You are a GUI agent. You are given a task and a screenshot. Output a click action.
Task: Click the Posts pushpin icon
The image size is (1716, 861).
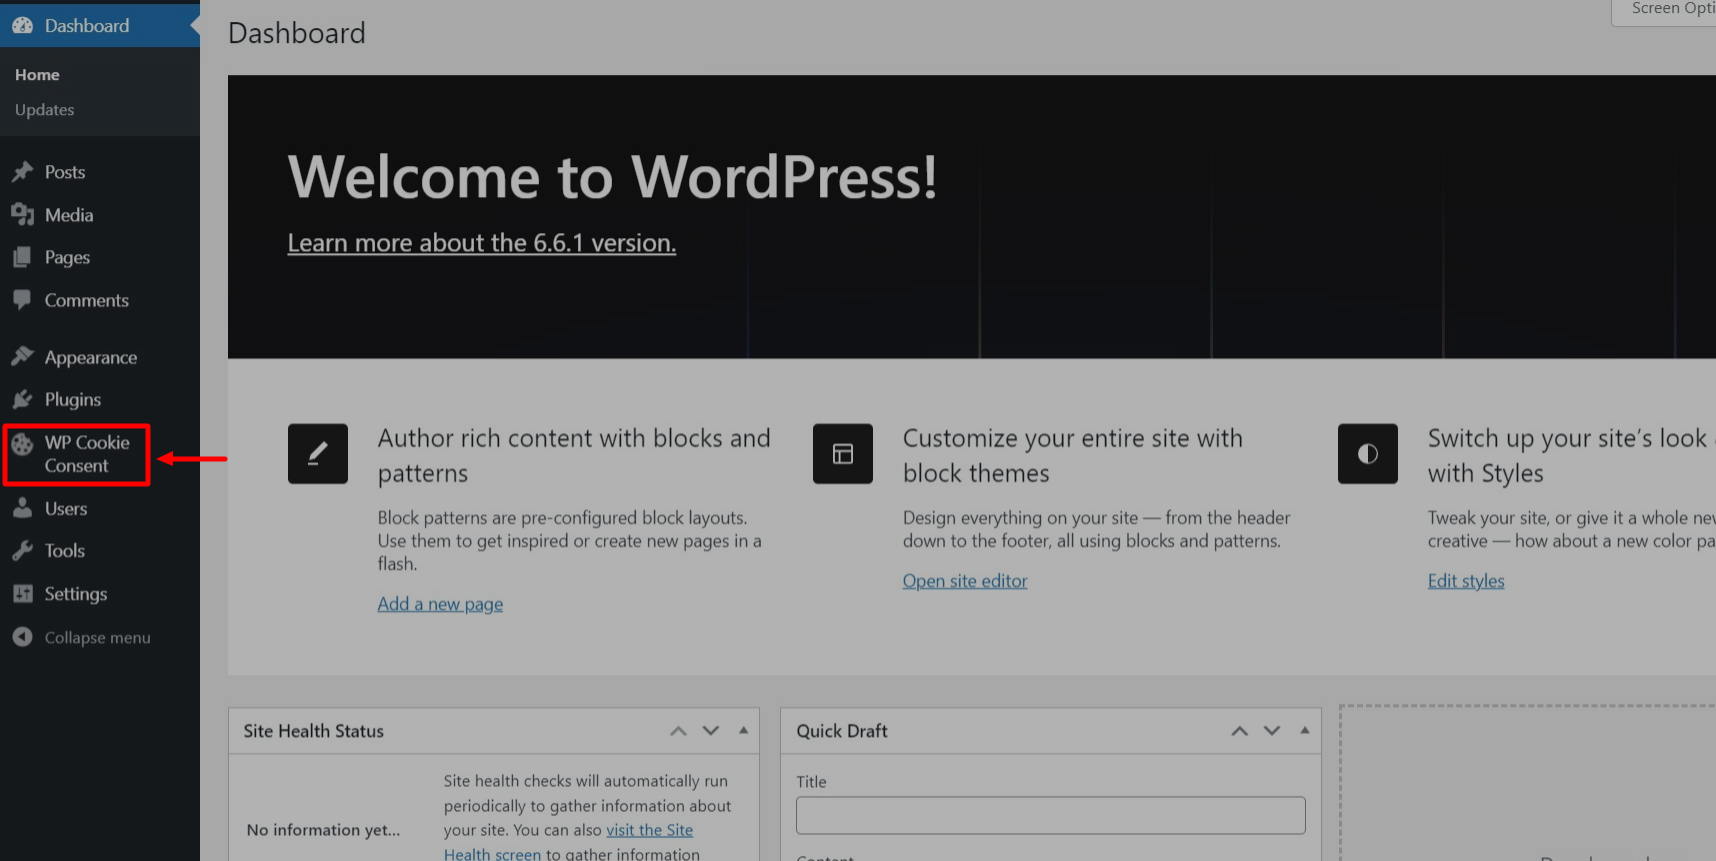pyautogui.click(x=22, y=172)
